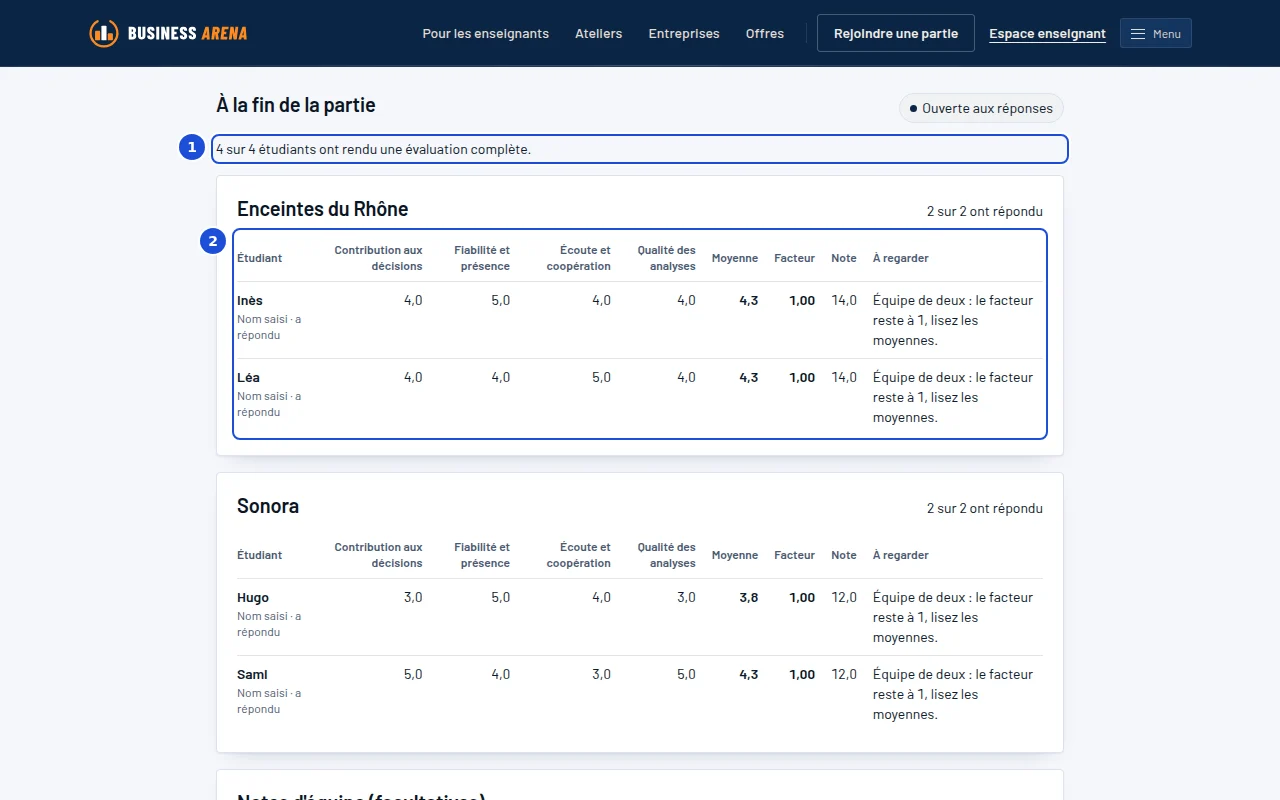
Task: Open the Entreprises nav item
Action: click(684, 33)
